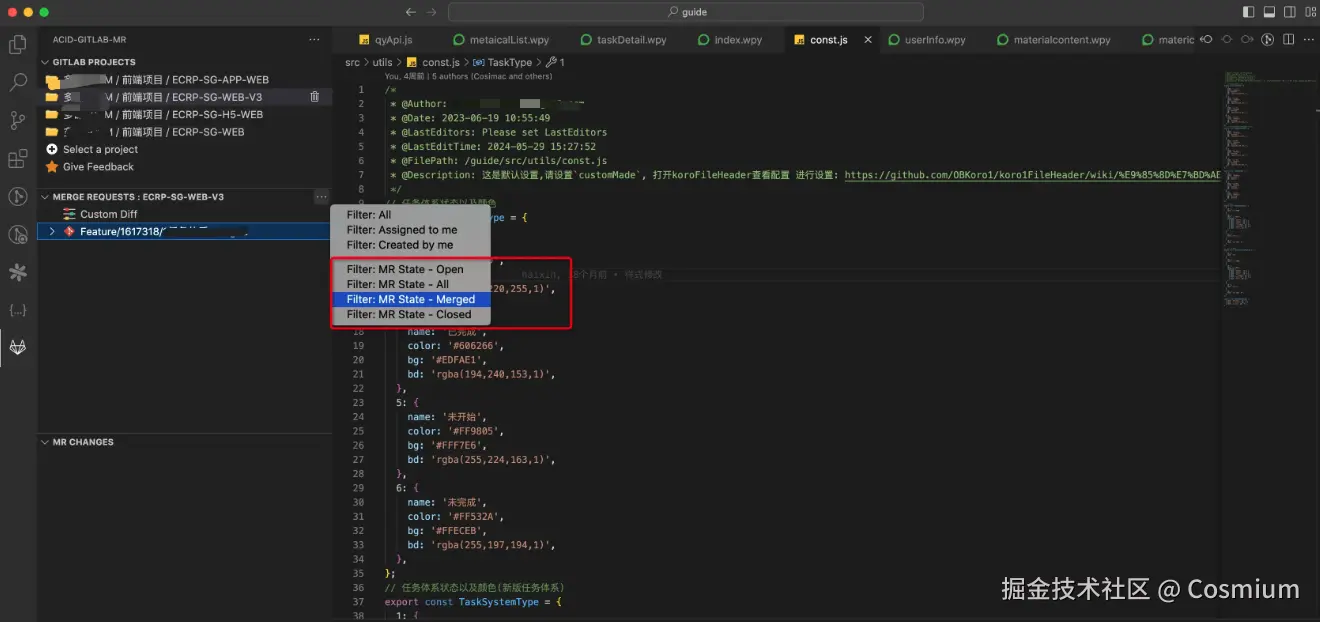Image resolution: width=1320 pixels, height=622 pixels.
Task: Click the guide command center search box
Action: (x=685, y=12)
